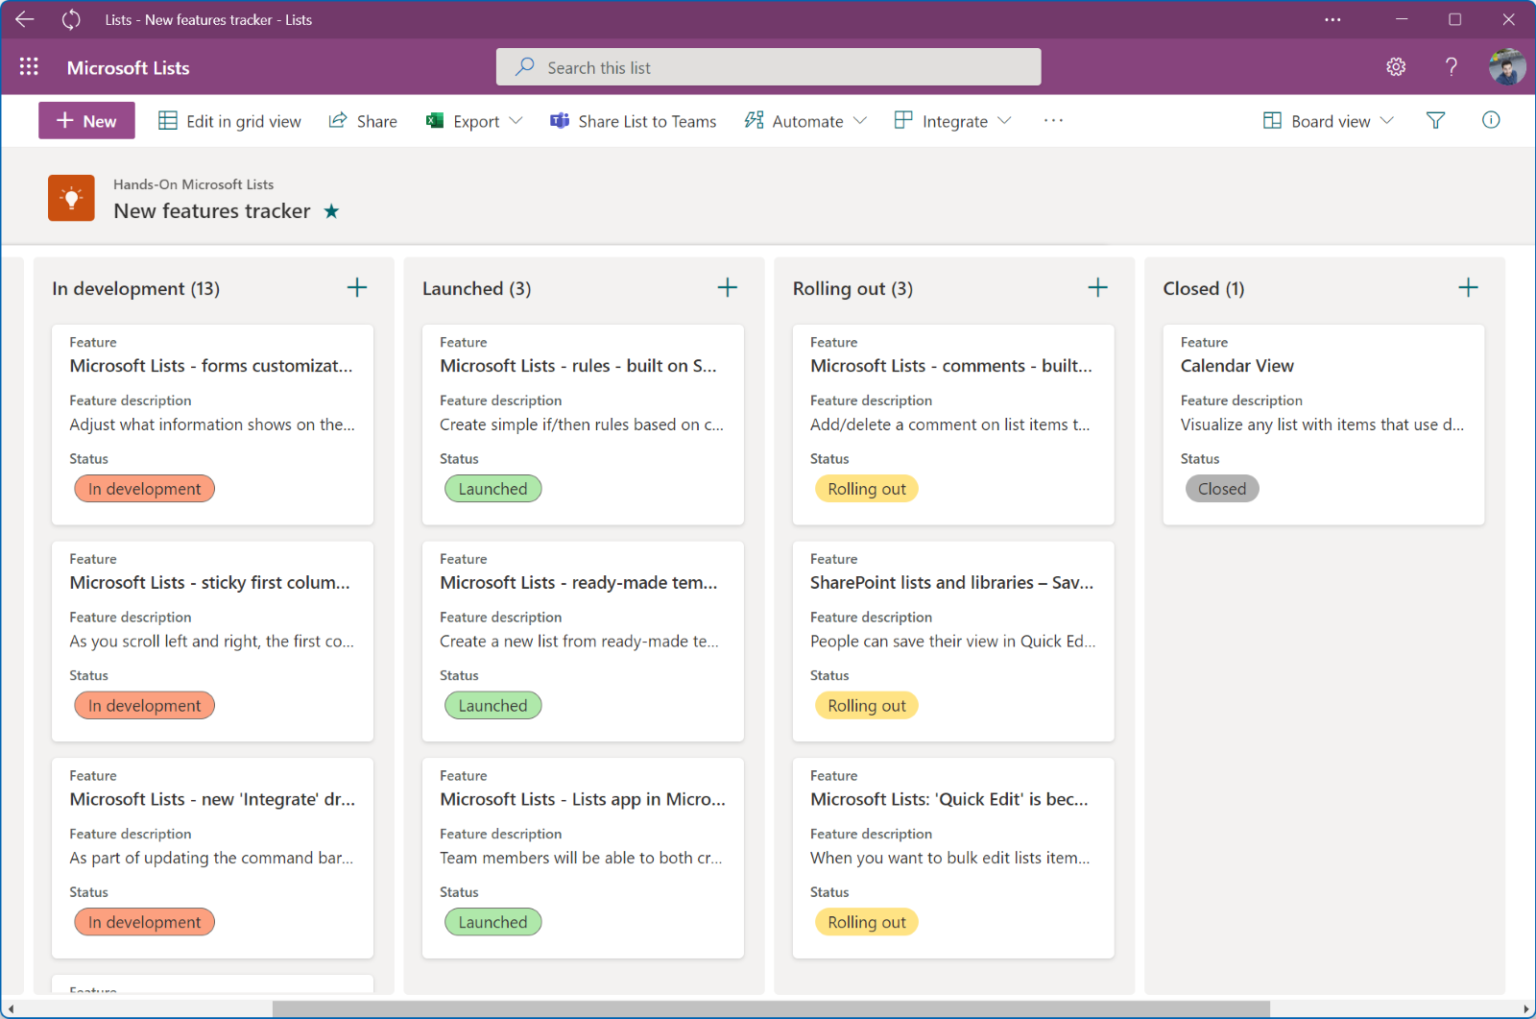Image resolution: width=1536 pixels, height=1019 pixels.
Task: Click the gray Closed status pill
Action: click(x=1222, y=489)
